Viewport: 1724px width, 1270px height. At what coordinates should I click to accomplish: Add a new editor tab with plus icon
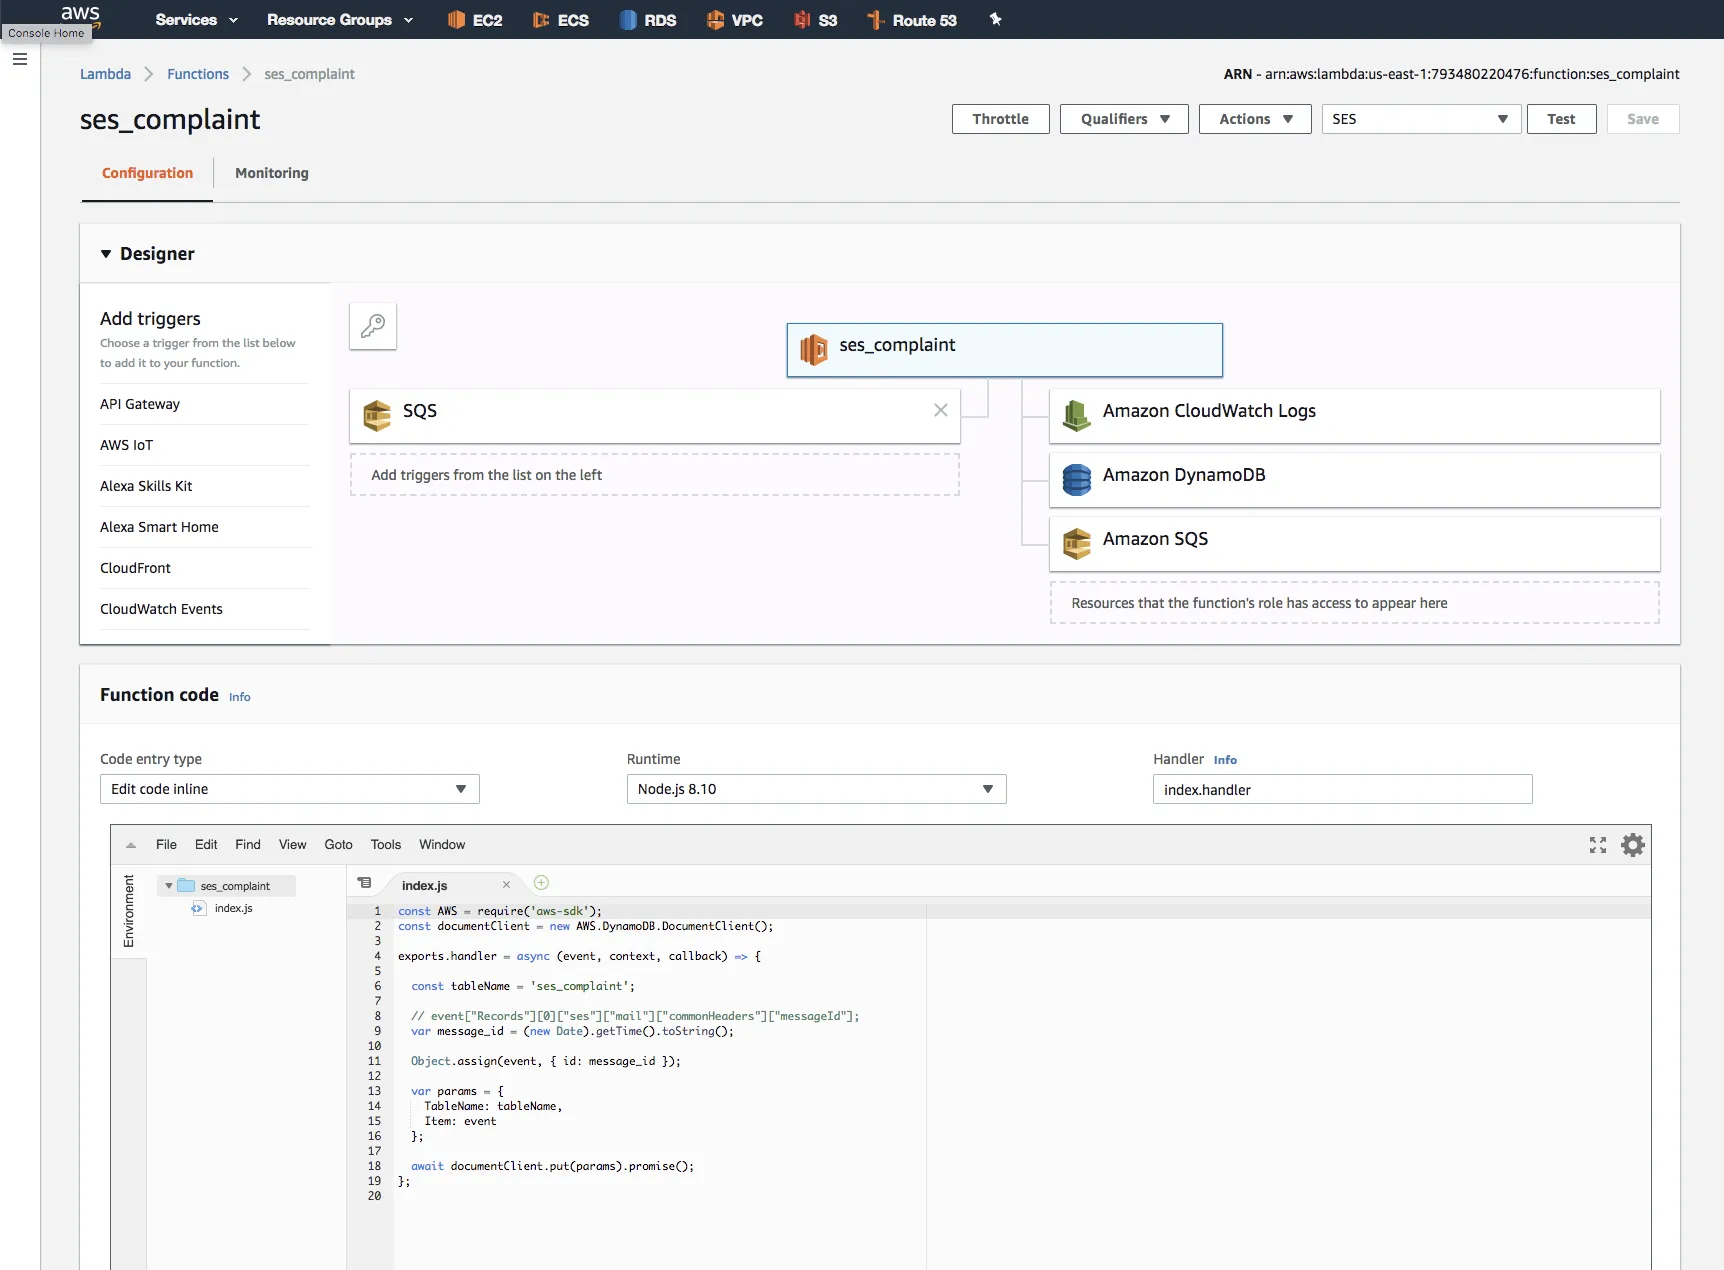click(x=541, y=883)
